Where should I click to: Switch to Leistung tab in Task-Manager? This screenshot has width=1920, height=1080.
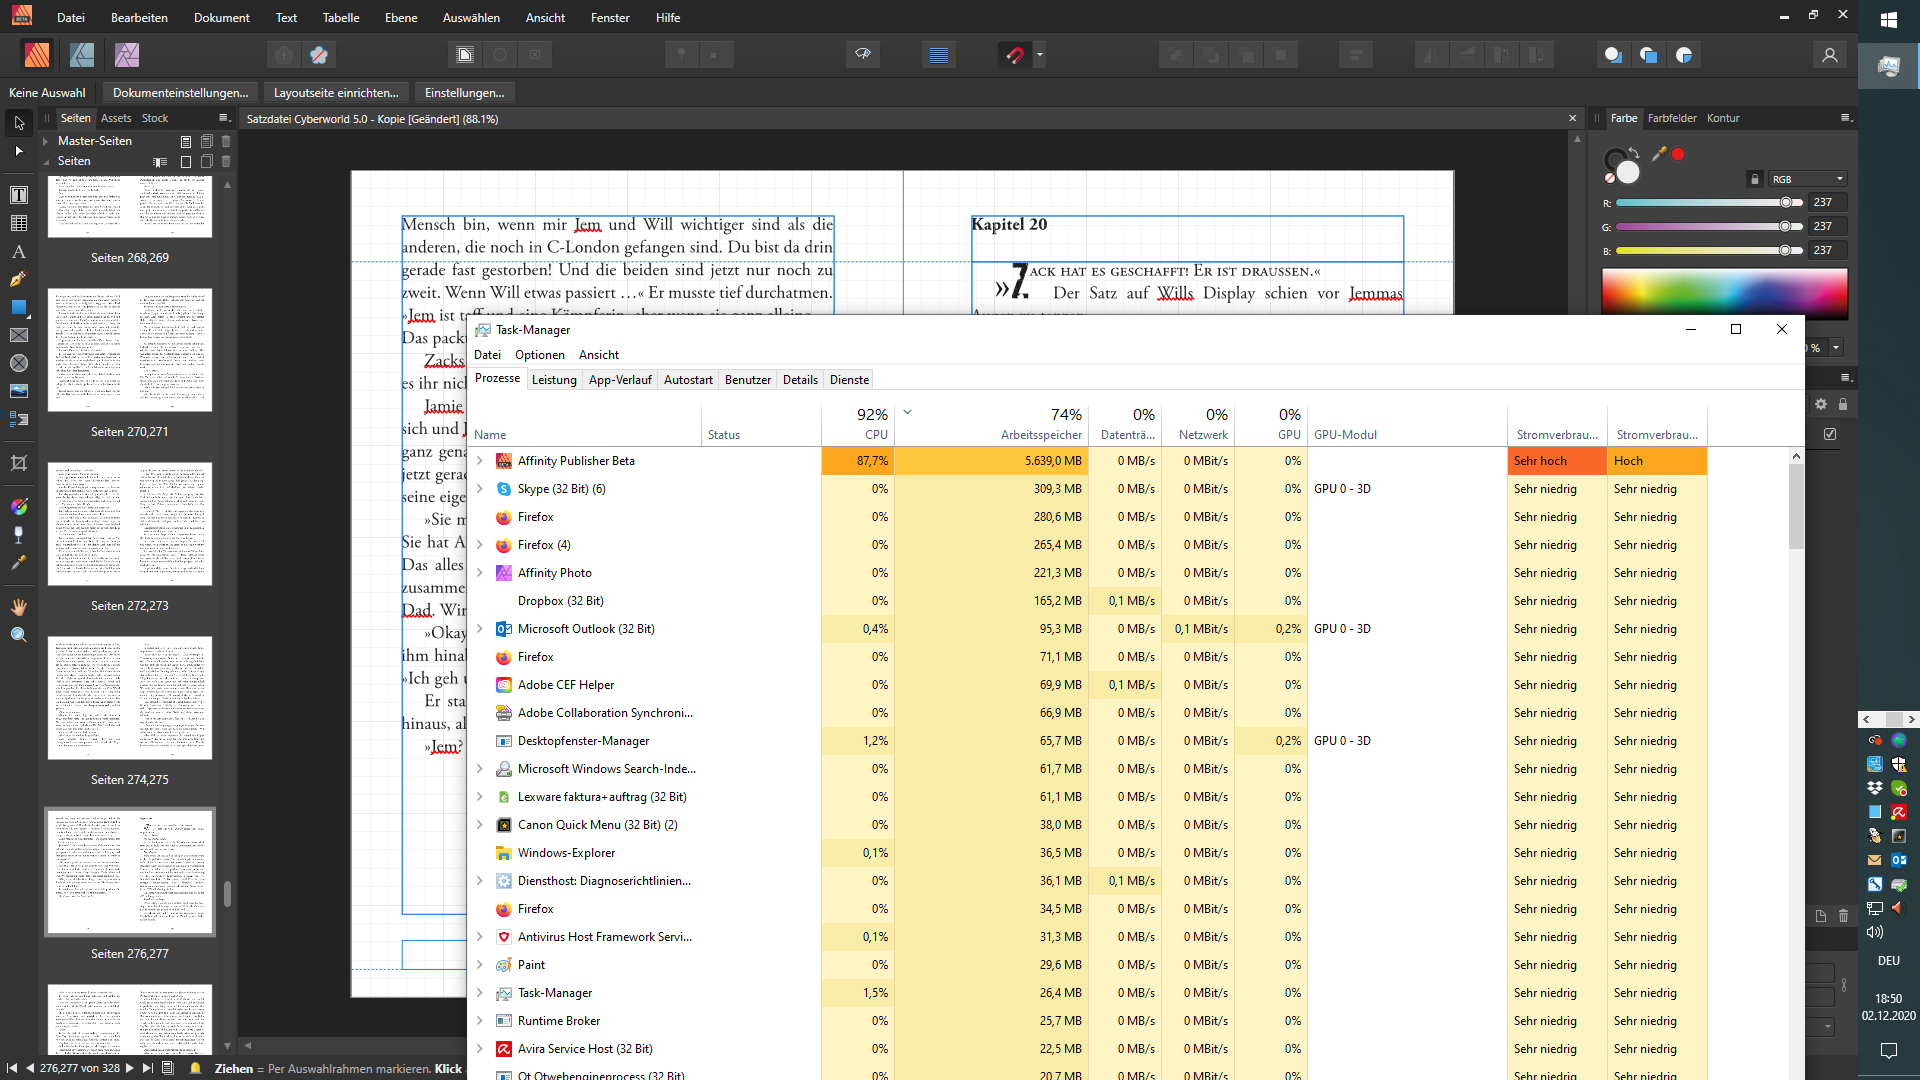click(554, 380)
